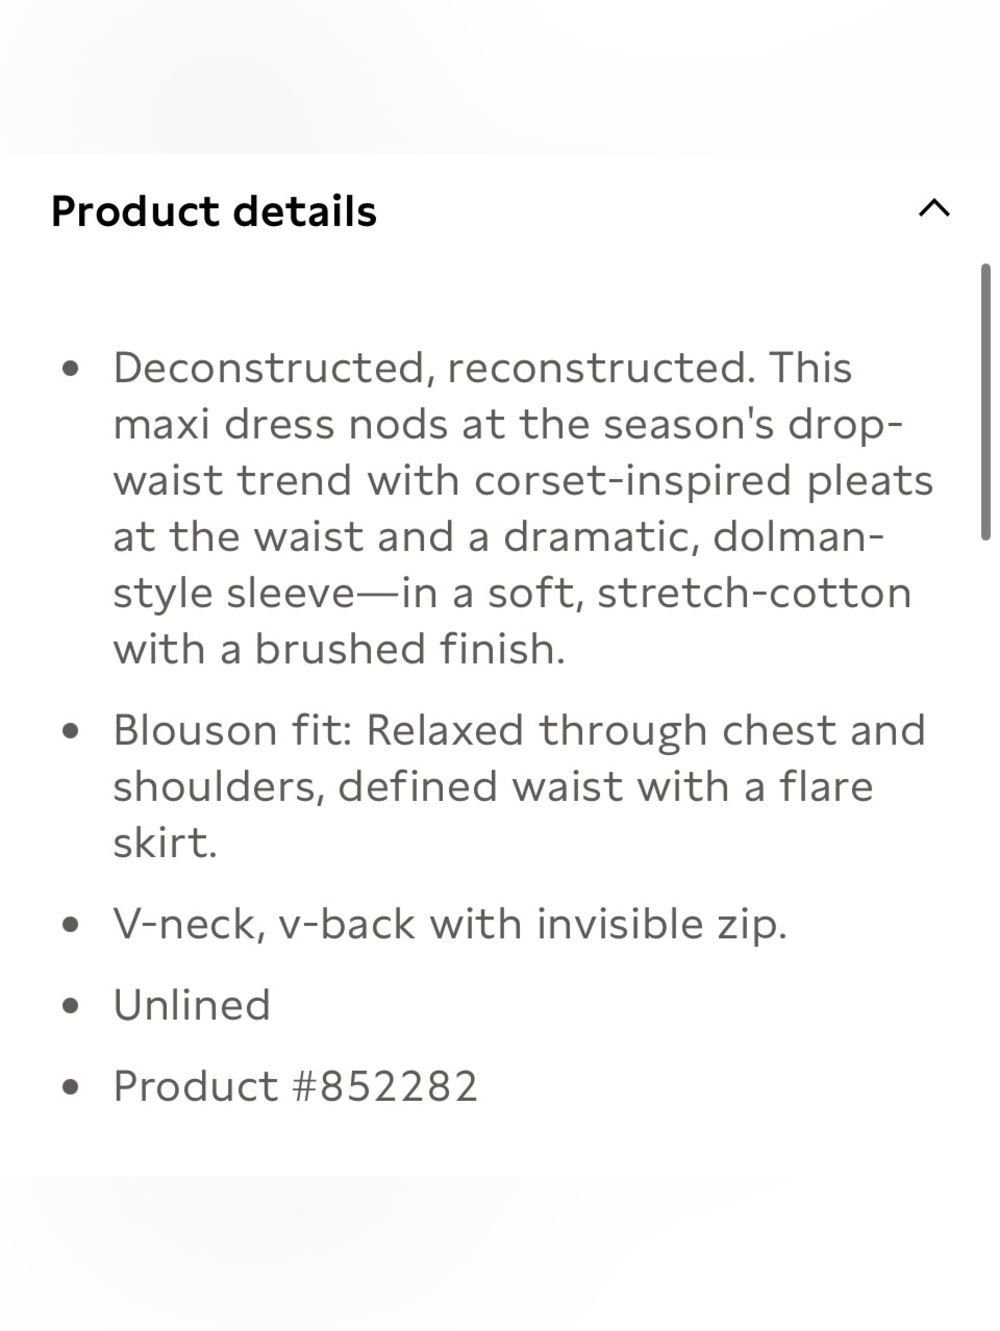Select the Product #852282 text

(x=296, y=1086)
